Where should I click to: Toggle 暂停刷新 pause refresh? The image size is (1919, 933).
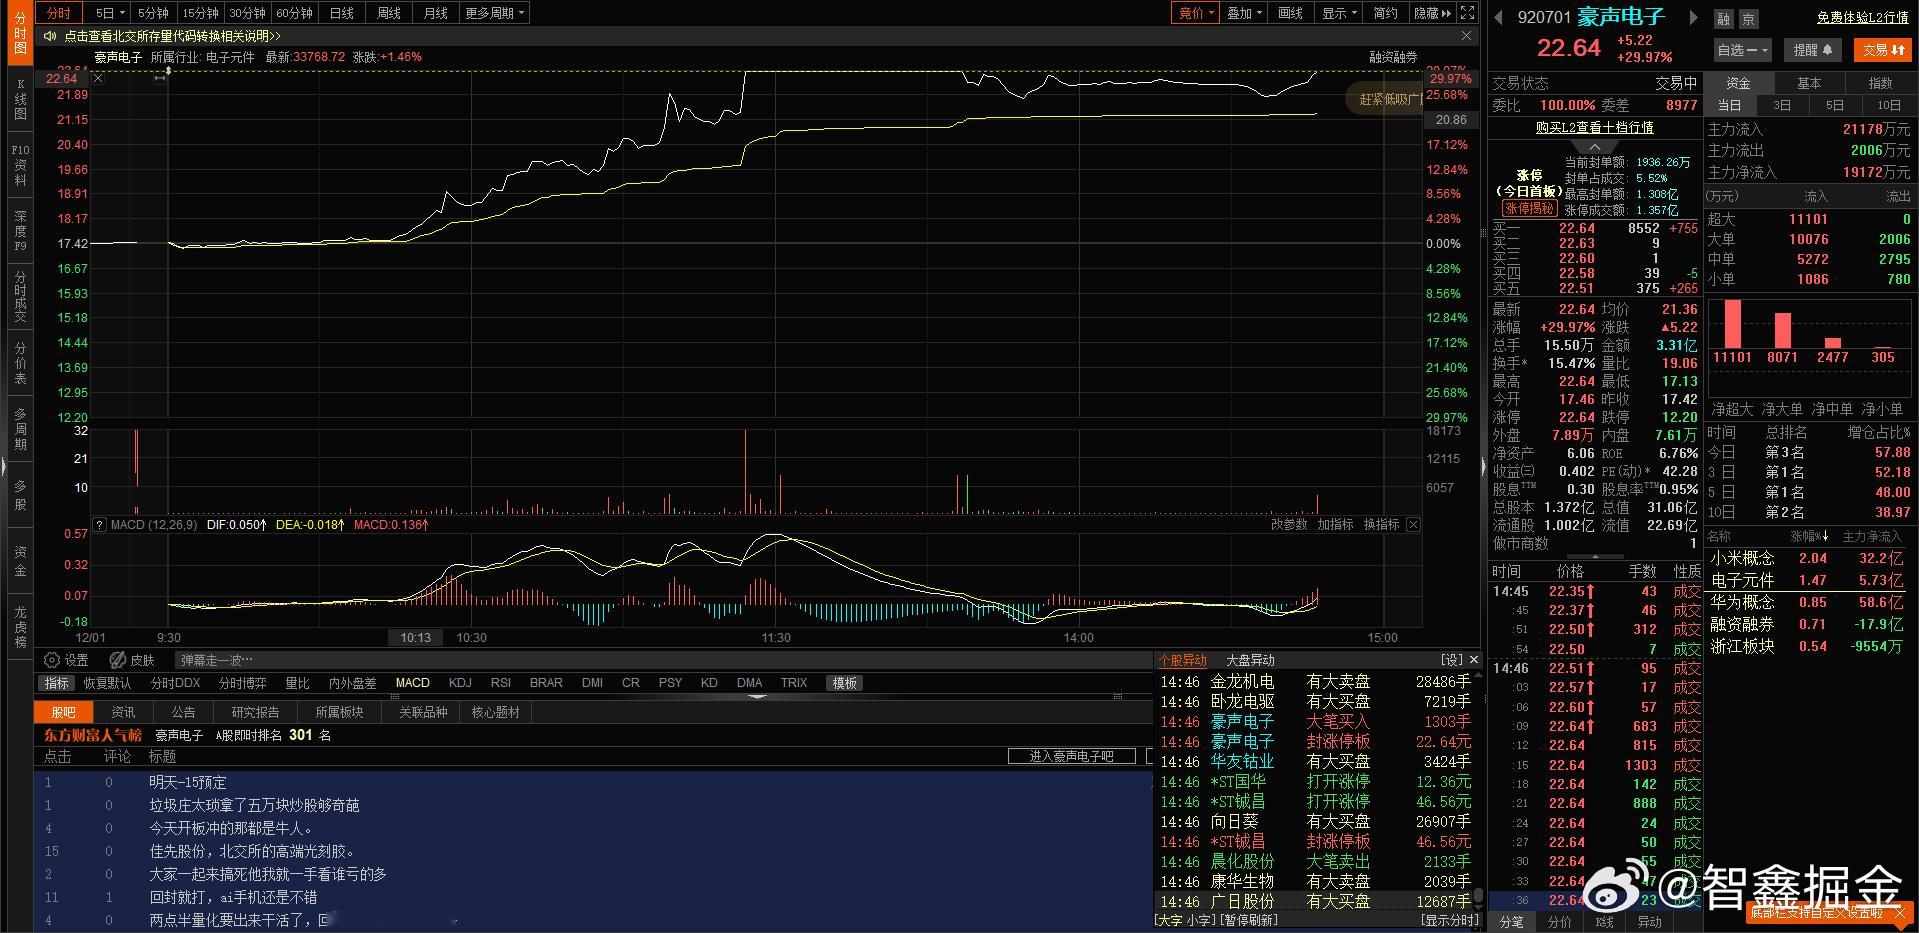click(1250, 920)
